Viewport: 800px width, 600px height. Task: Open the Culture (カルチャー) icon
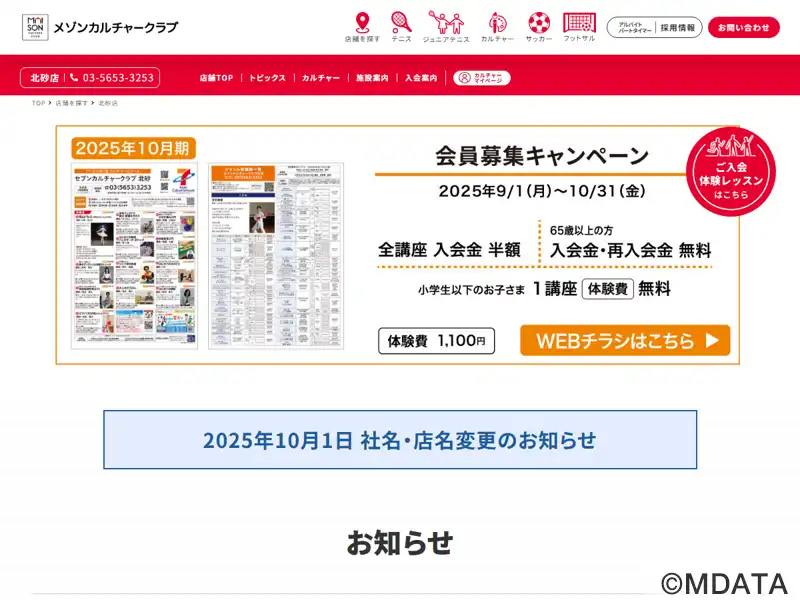click(497, 22)
